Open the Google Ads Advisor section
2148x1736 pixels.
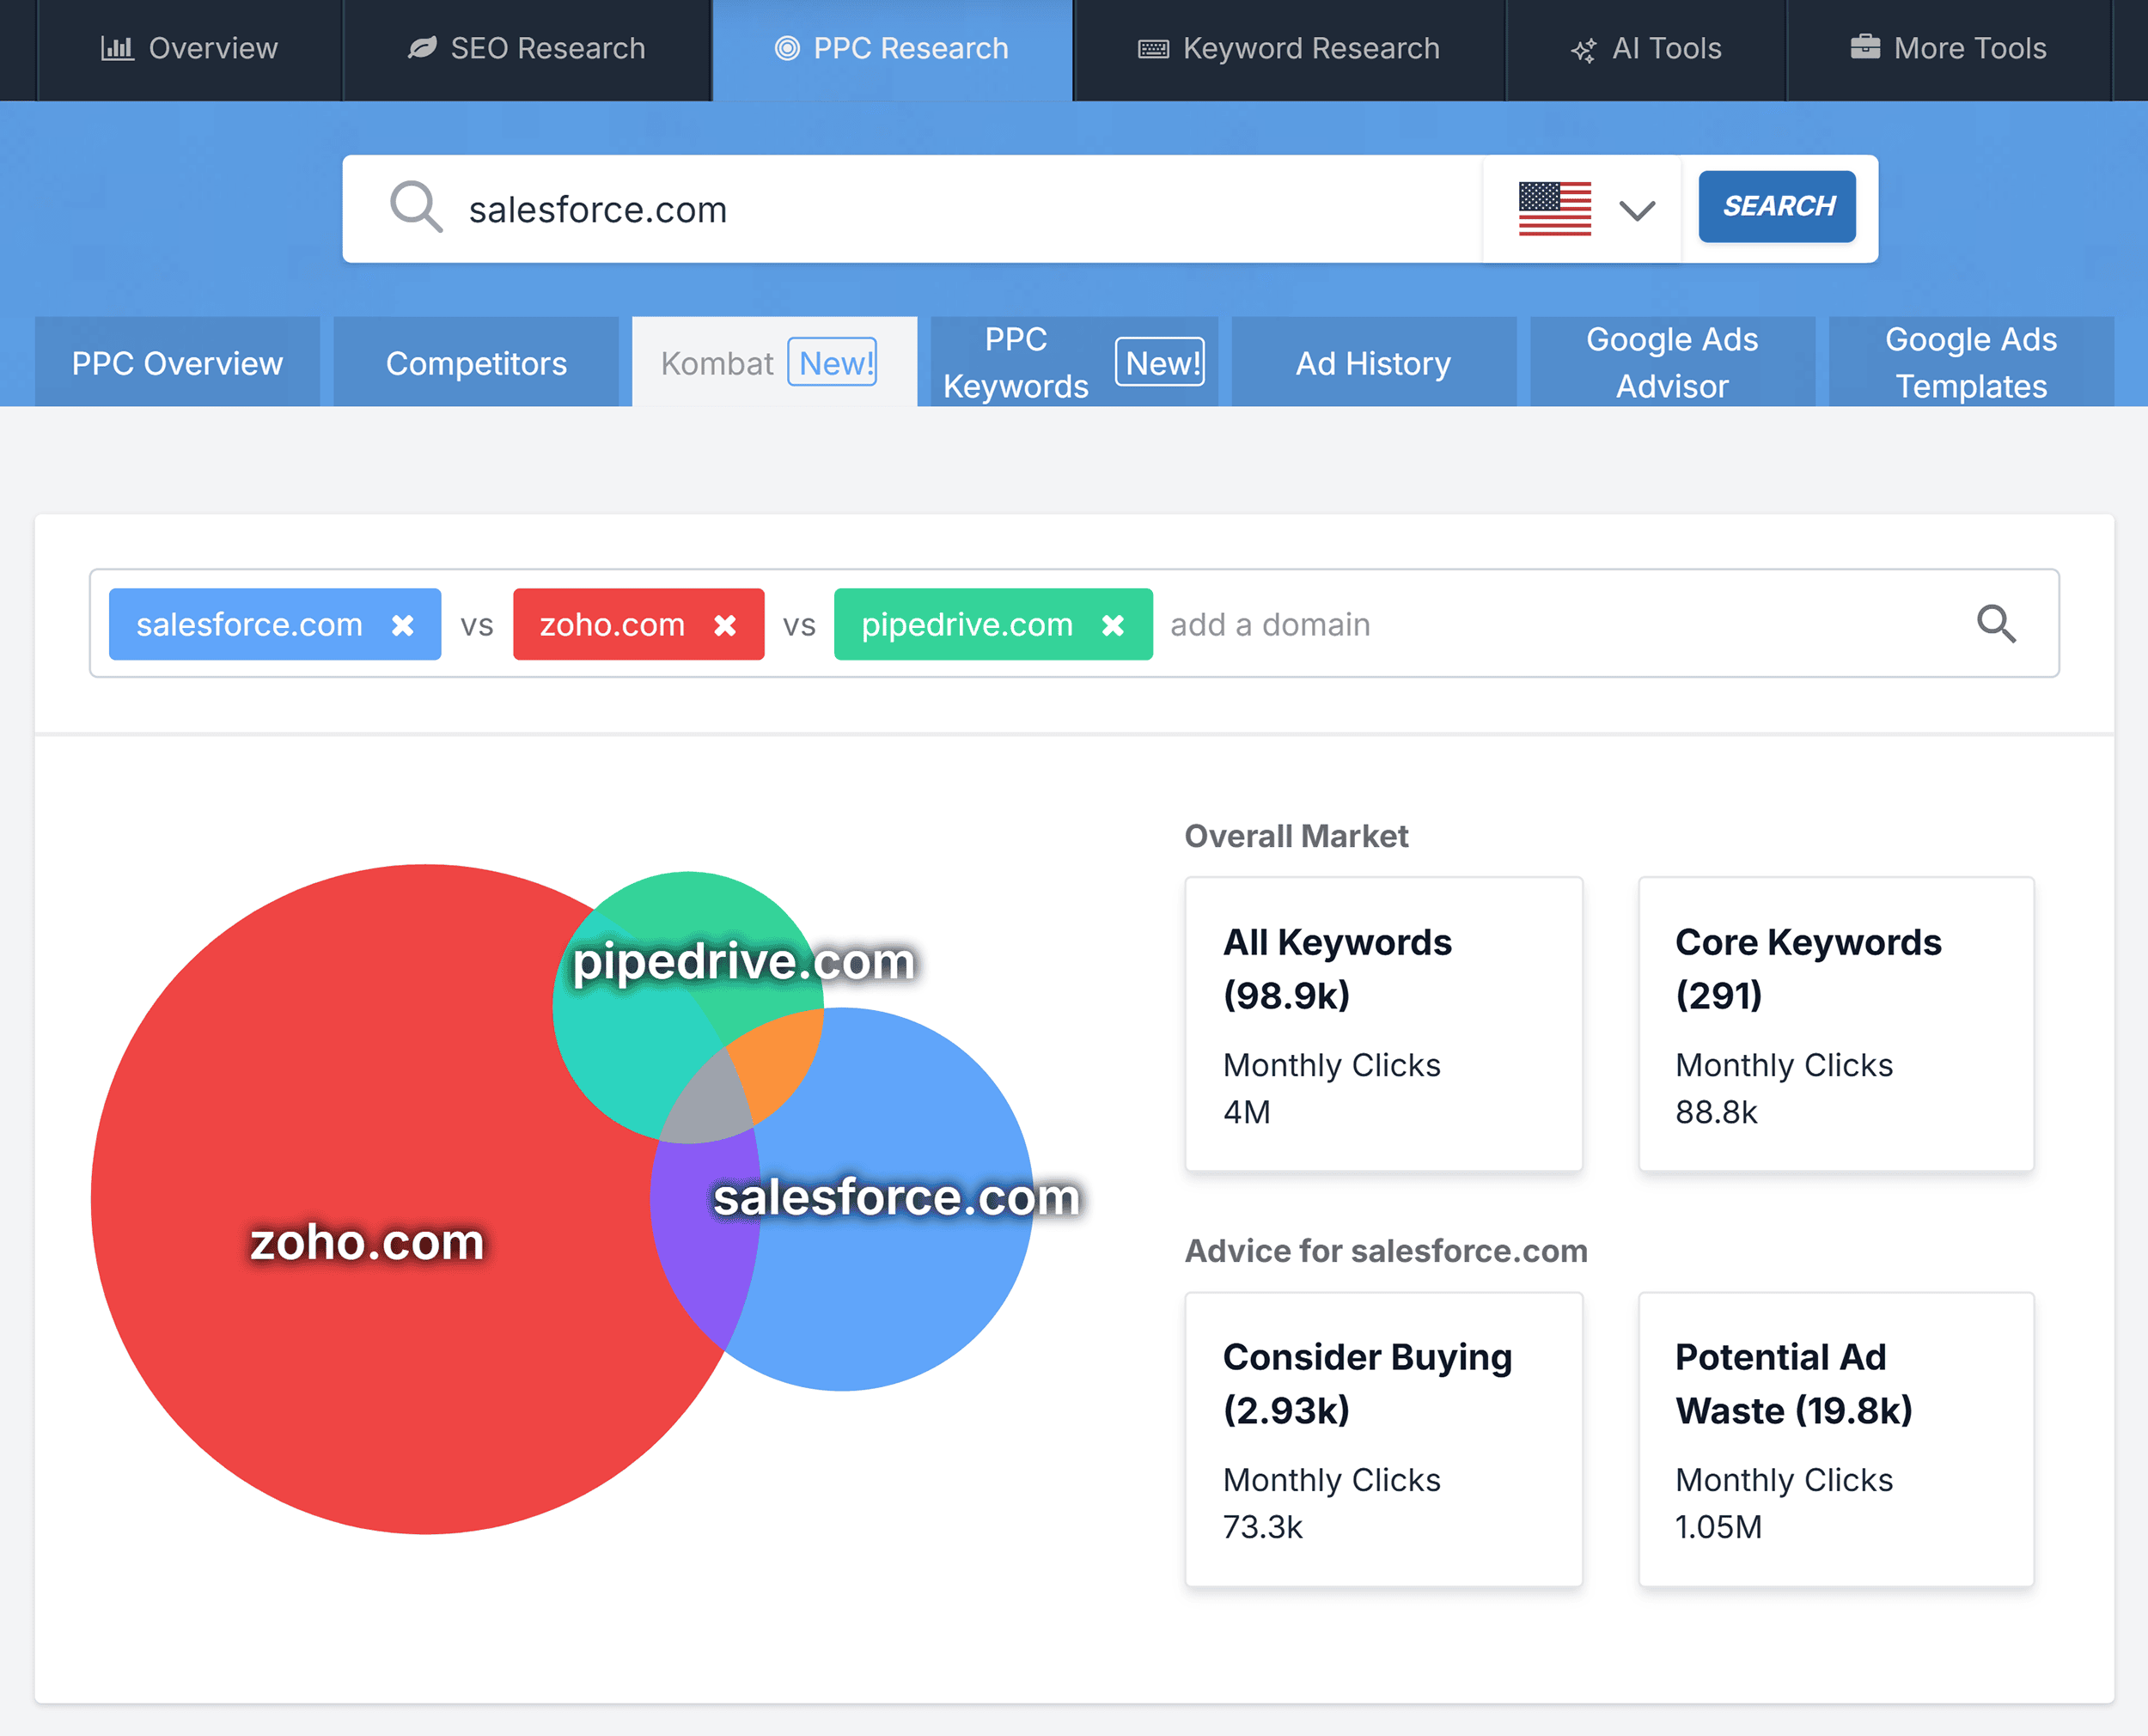(1671, 362)
